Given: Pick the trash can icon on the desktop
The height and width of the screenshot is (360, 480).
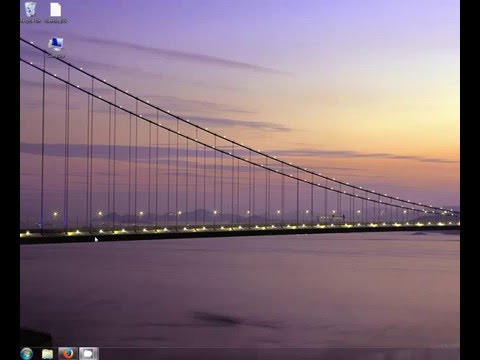Looking at the screenshot, I should click(30, 9).
